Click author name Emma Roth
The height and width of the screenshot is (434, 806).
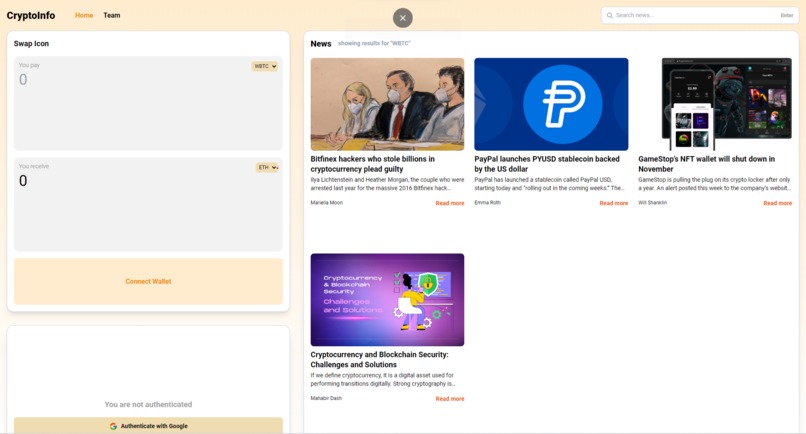[487, 203]
